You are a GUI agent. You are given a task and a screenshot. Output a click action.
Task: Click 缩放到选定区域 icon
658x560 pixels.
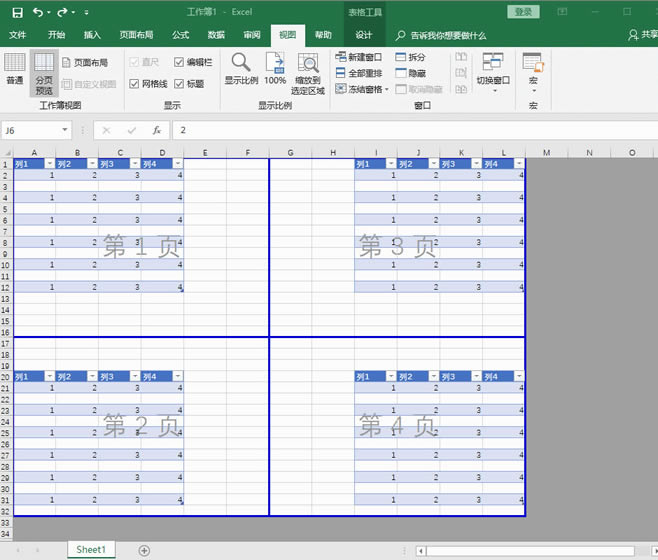[309, 70]
